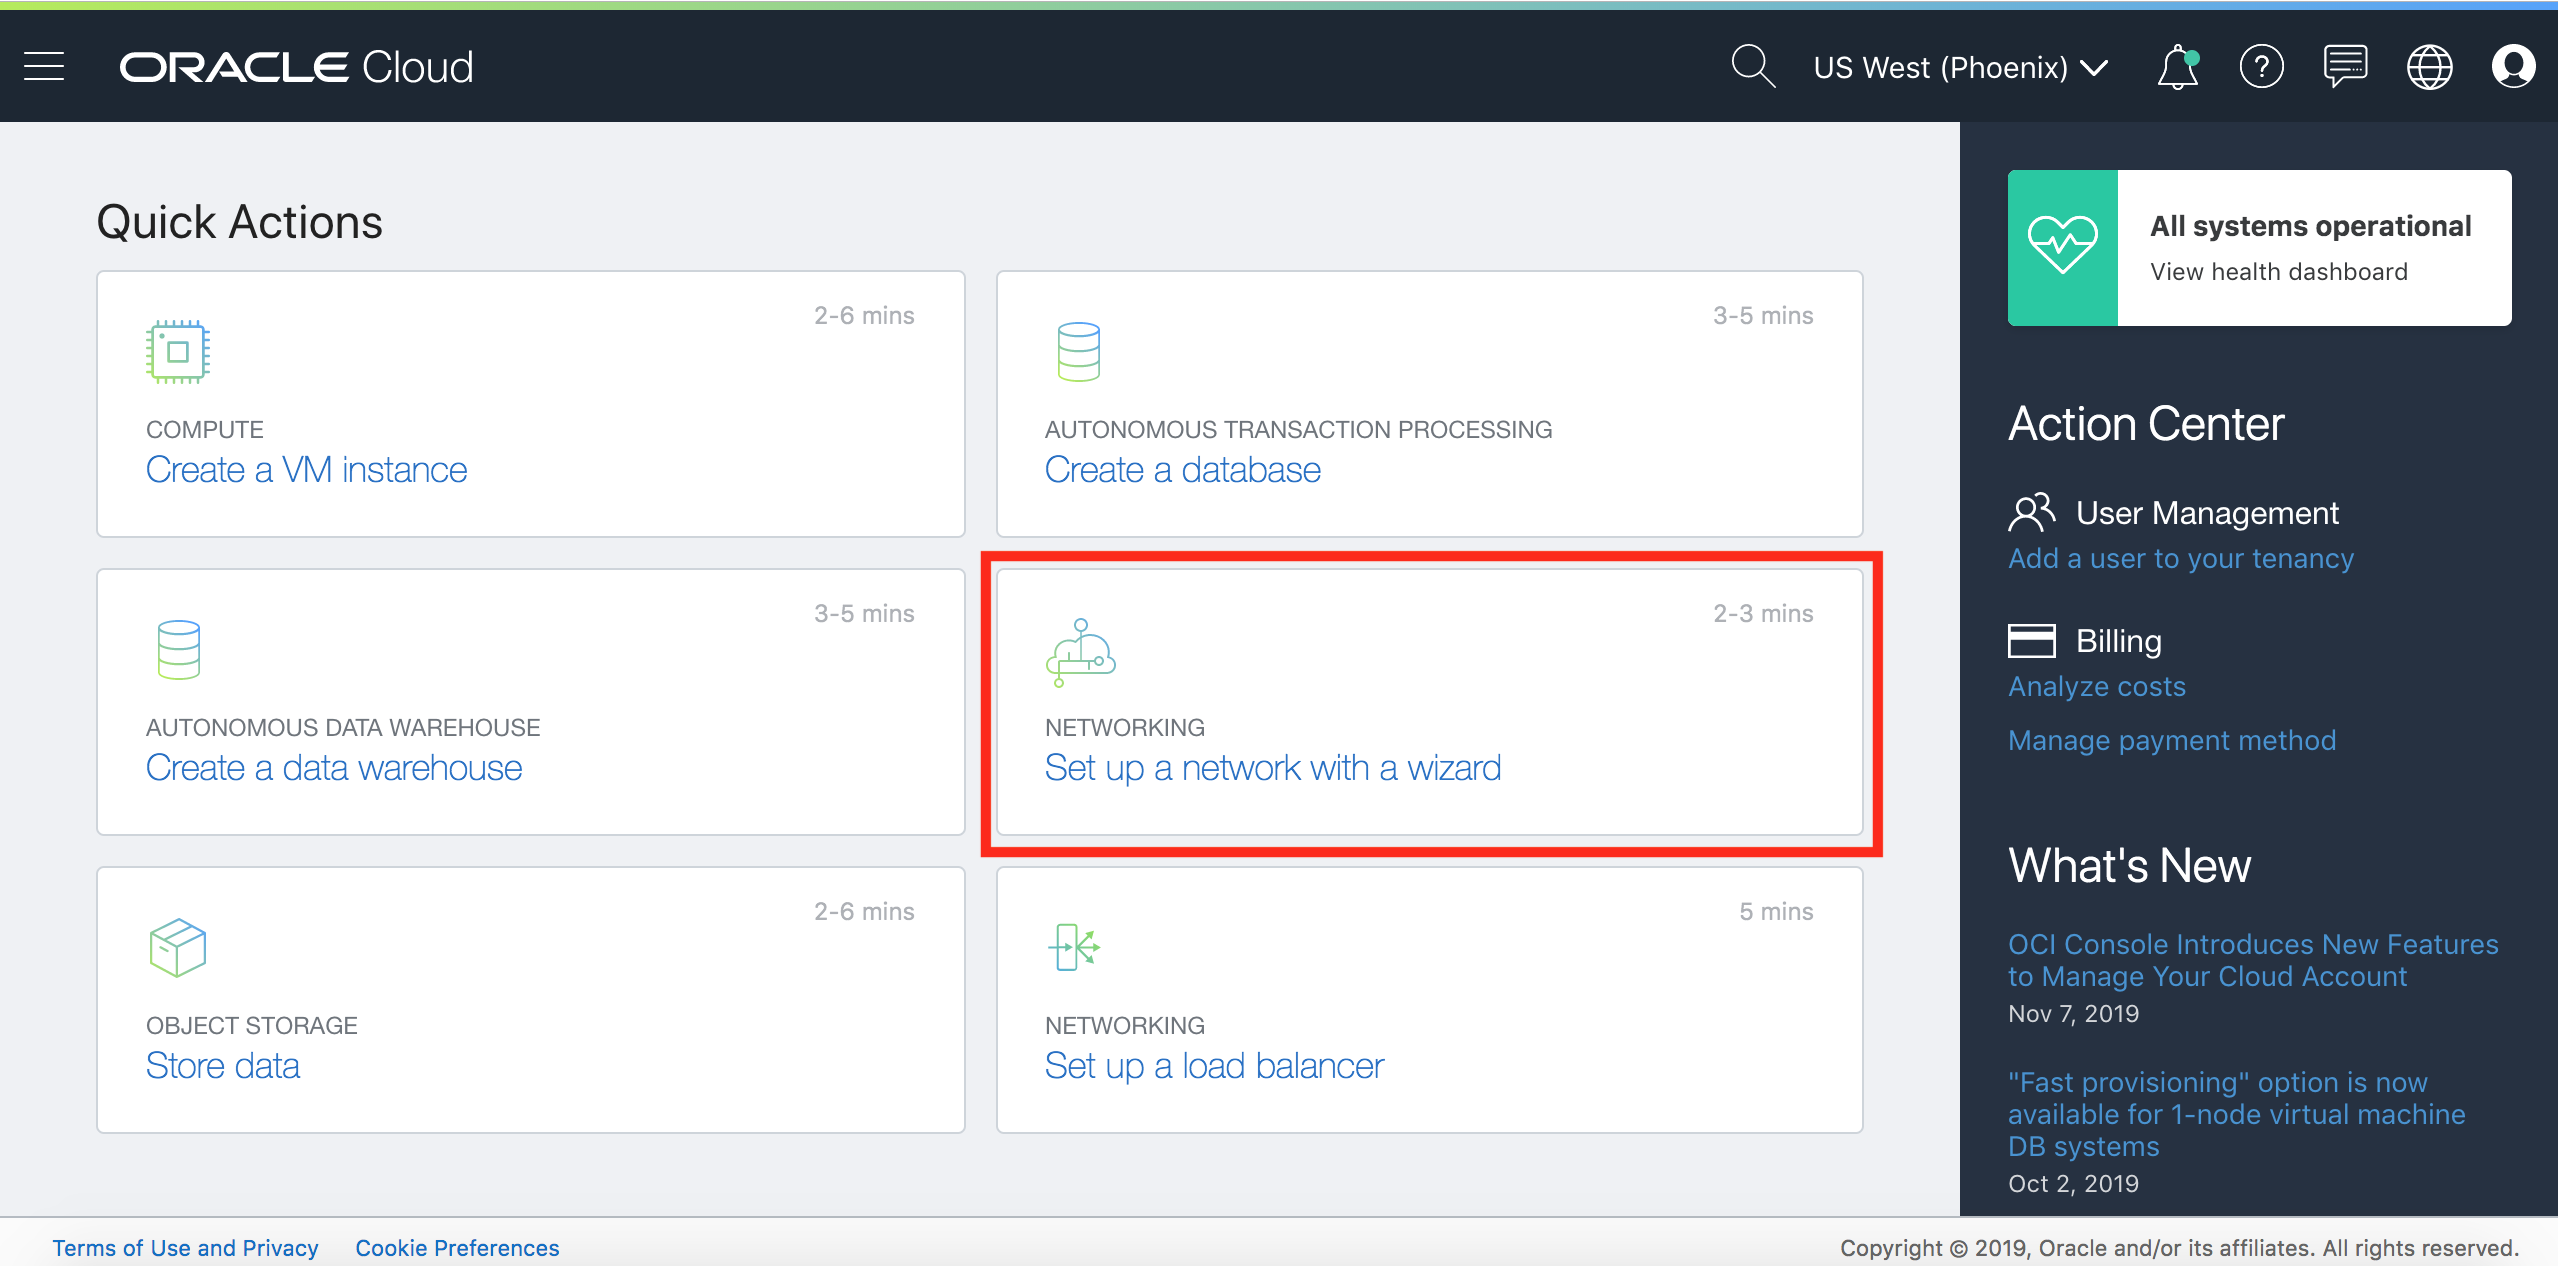Viewport: 2558px width, 1266px height.
Task: Open Create a data warehouse
Action: (334, 768)
